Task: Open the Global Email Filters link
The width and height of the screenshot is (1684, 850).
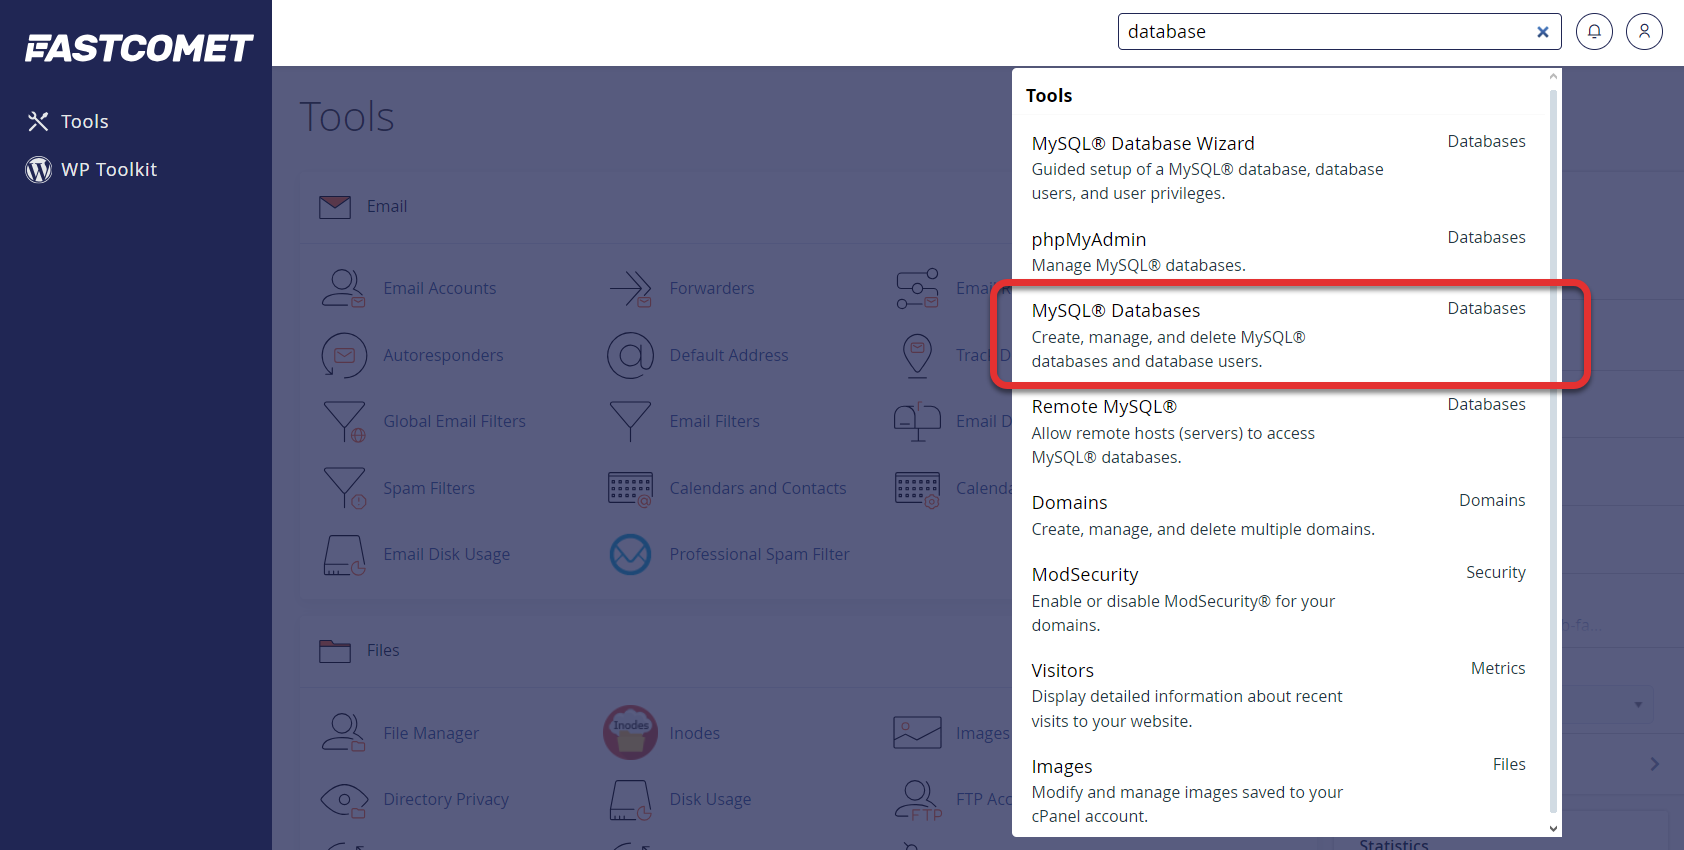Action: coord(454,421)
